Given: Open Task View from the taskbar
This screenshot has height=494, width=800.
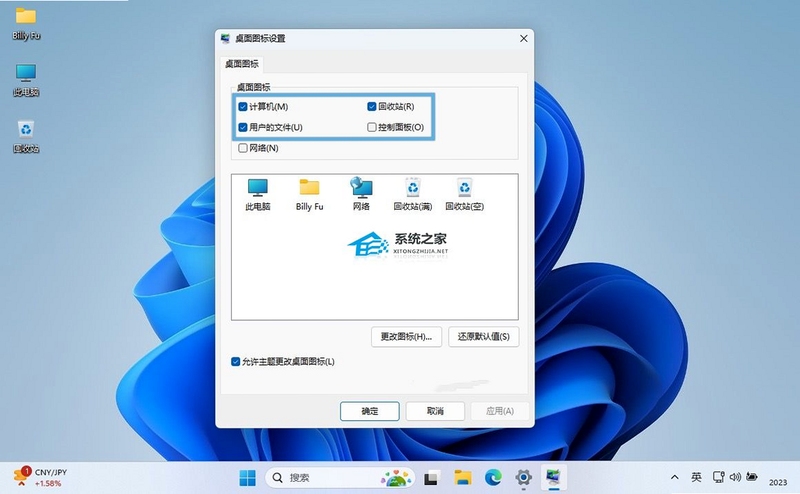Looking at the screenshot, I should point(432,478).
